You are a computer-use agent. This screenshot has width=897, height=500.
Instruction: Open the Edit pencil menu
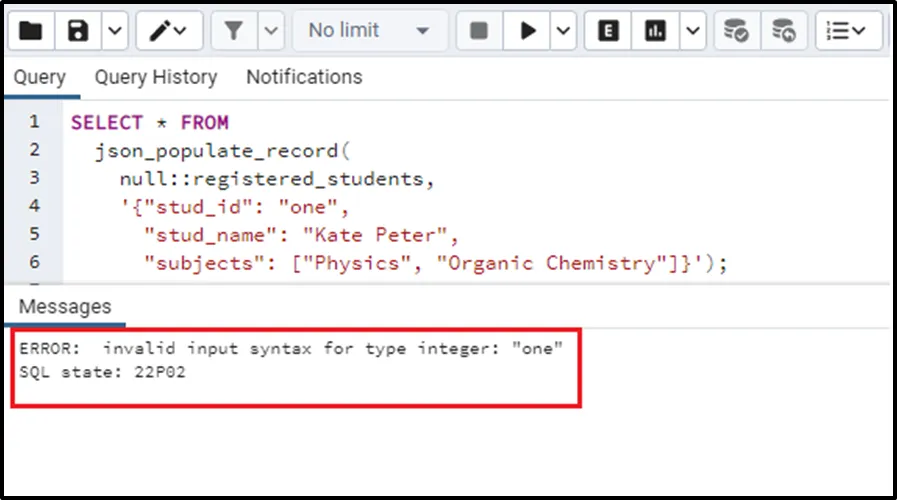[168, 31]
